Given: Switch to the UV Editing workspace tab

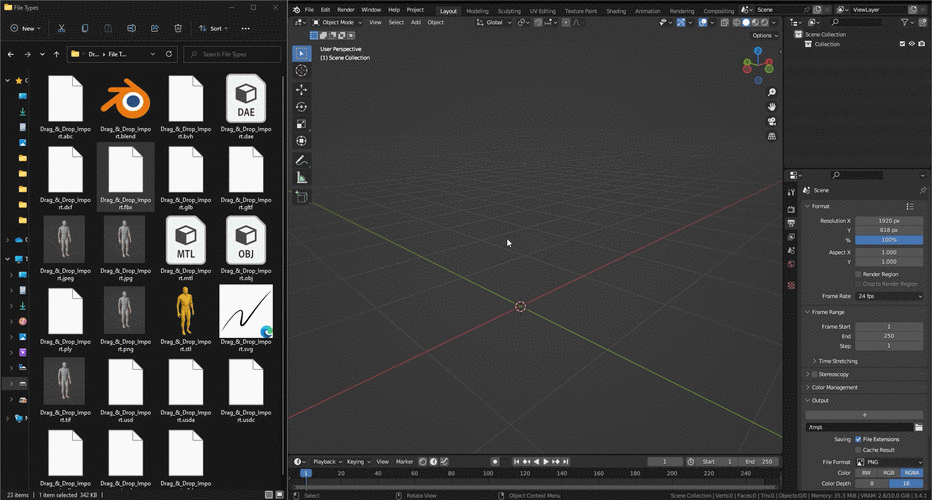Looking at the screenshot, I should pos(542,11).
